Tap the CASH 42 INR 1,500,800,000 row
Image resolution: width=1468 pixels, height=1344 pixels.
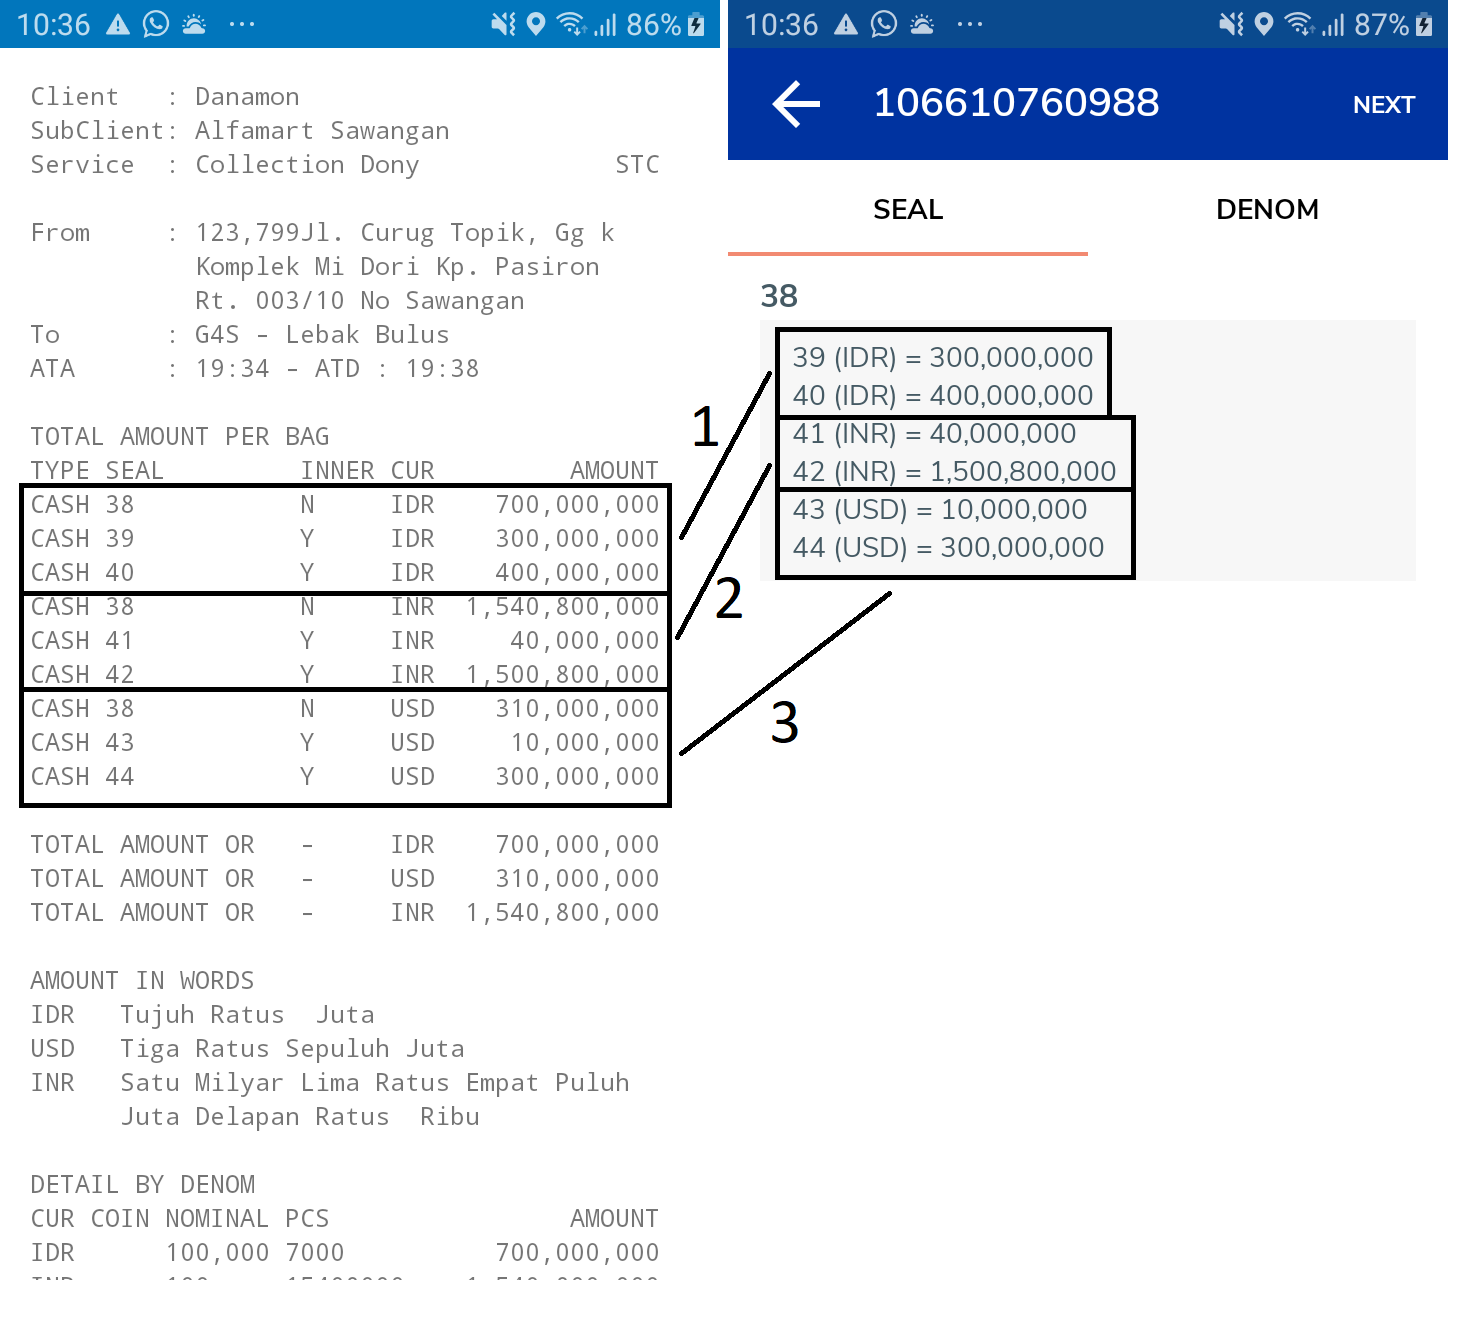click(345, 675)
